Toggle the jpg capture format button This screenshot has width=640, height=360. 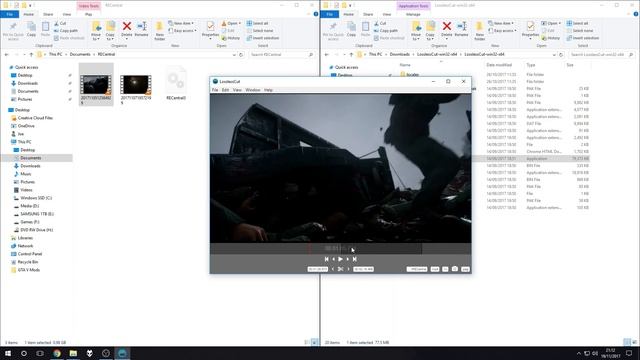tap(465, 269)
